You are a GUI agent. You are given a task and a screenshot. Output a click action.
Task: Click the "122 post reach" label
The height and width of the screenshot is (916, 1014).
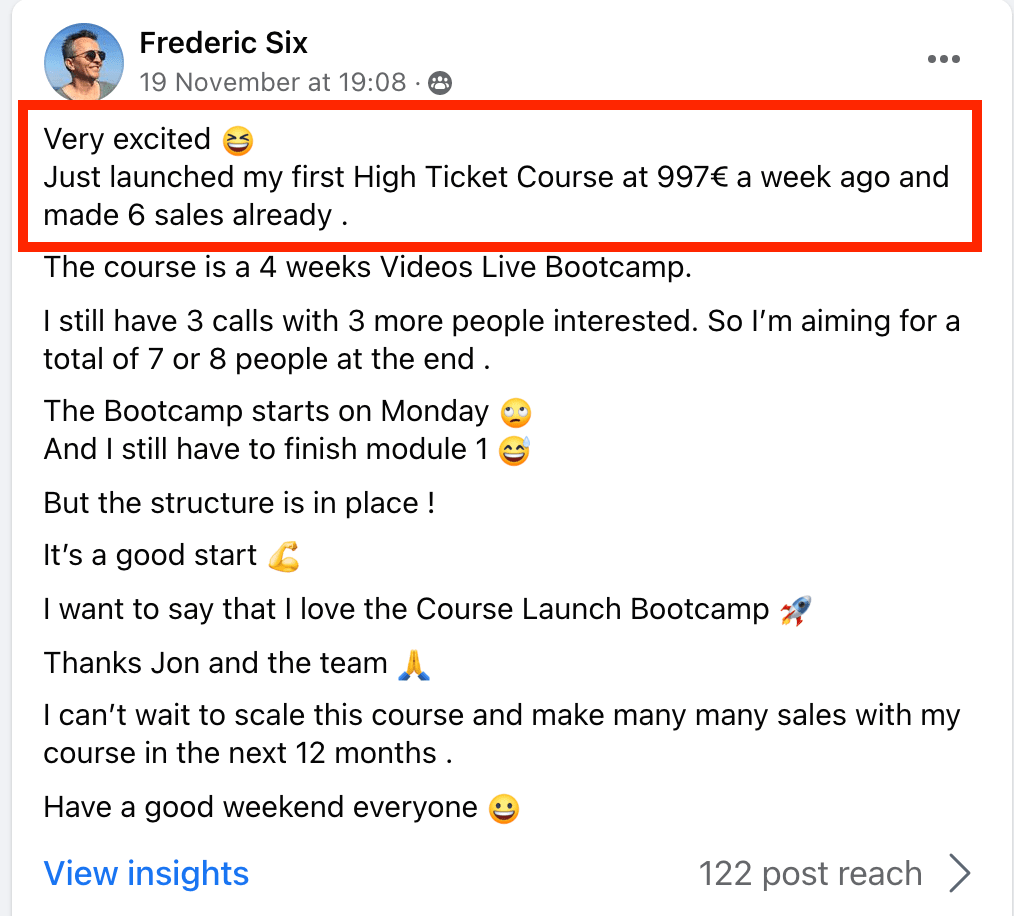810,873
